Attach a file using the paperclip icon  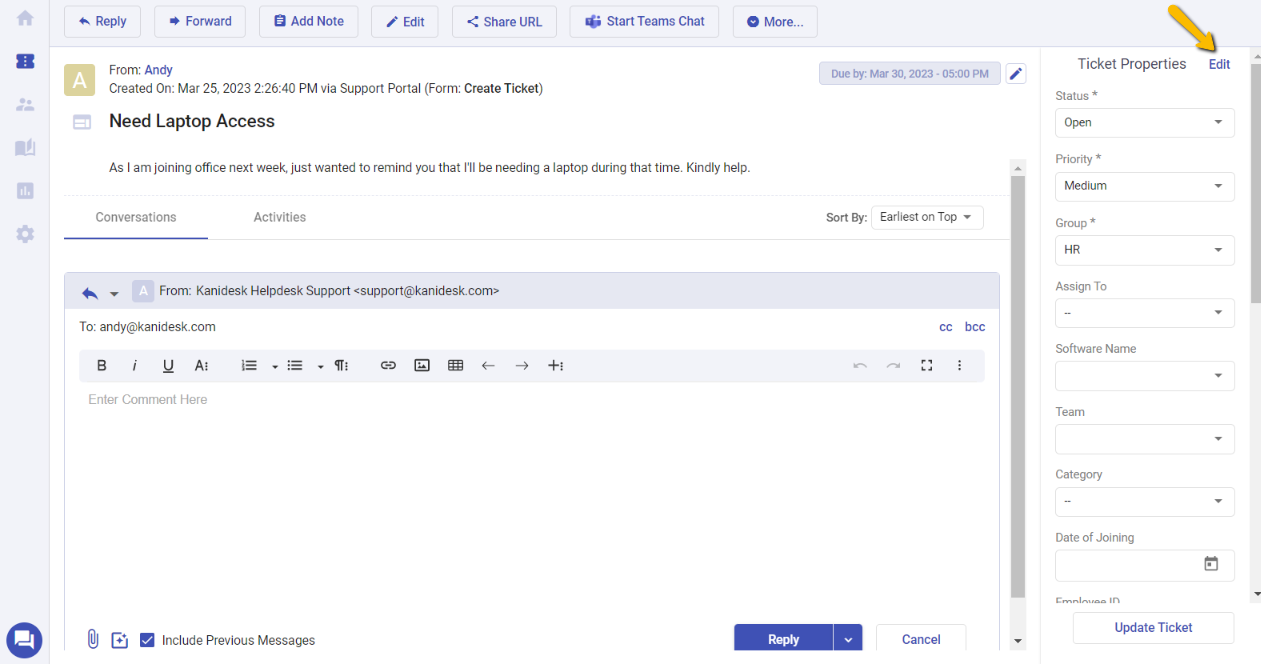(93, 639)
